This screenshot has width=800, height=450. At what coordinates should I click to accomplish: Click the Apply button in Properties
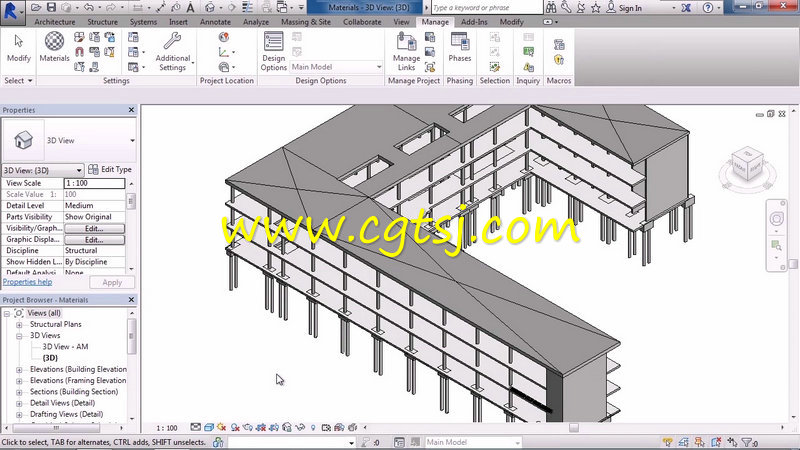click(x=112, y=282)
